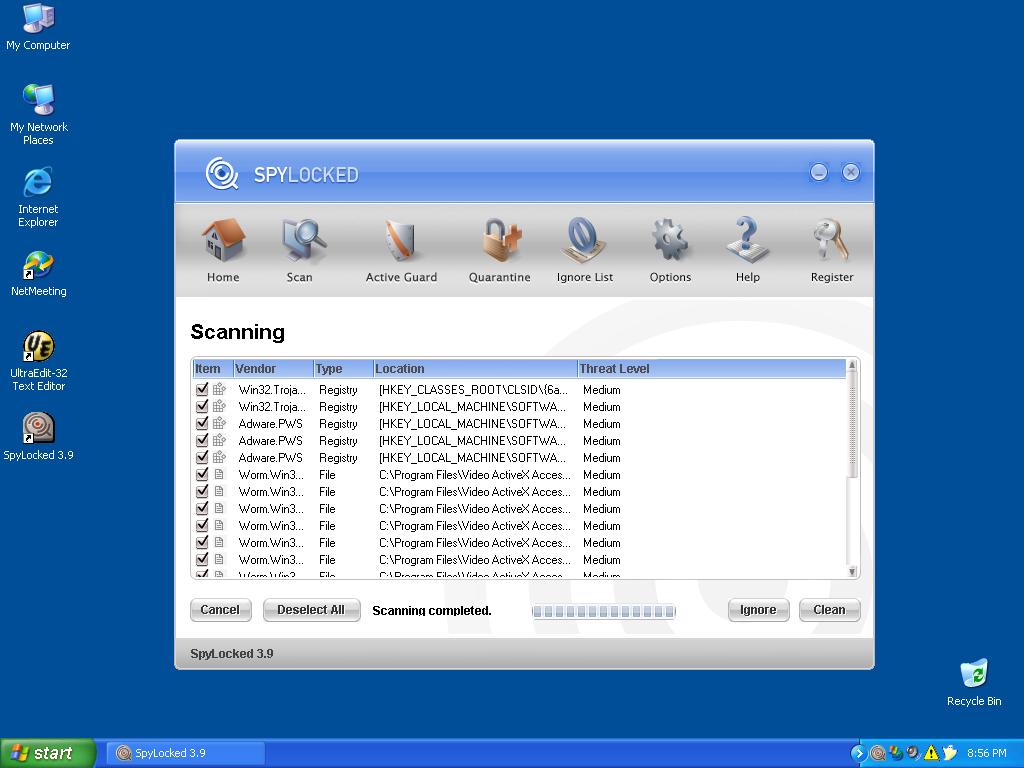Click scroll down arrow in results list

(852, 571)
